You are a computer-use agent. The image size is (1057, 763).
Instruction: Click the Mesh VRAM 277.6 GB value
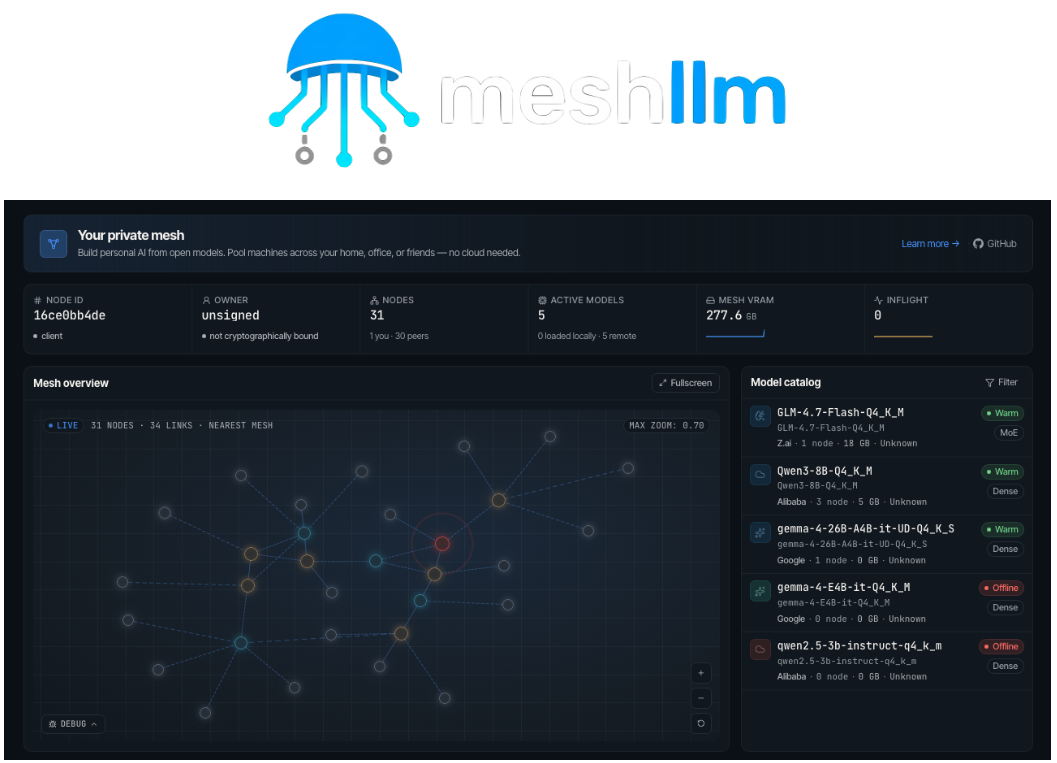point(731,315)
